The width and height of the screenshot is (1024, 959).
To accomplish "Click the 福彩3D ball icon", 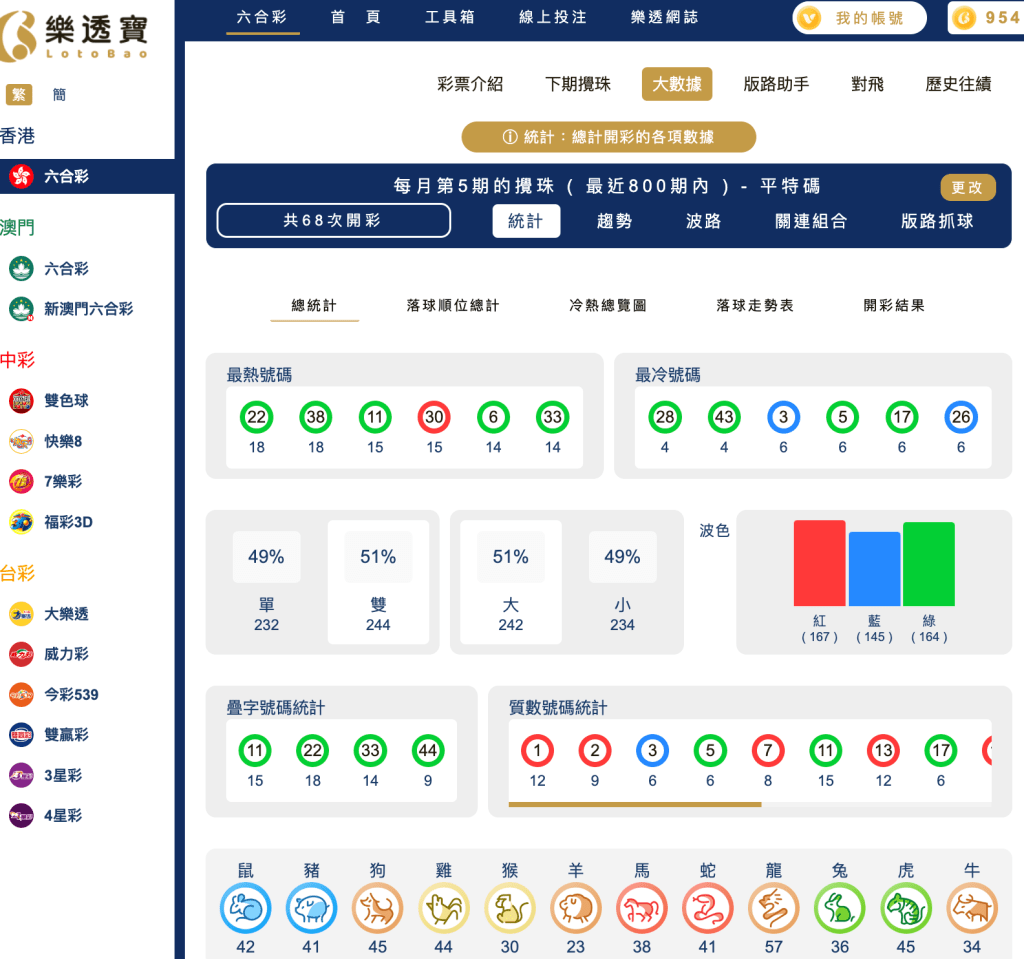I will coord(24,521).
